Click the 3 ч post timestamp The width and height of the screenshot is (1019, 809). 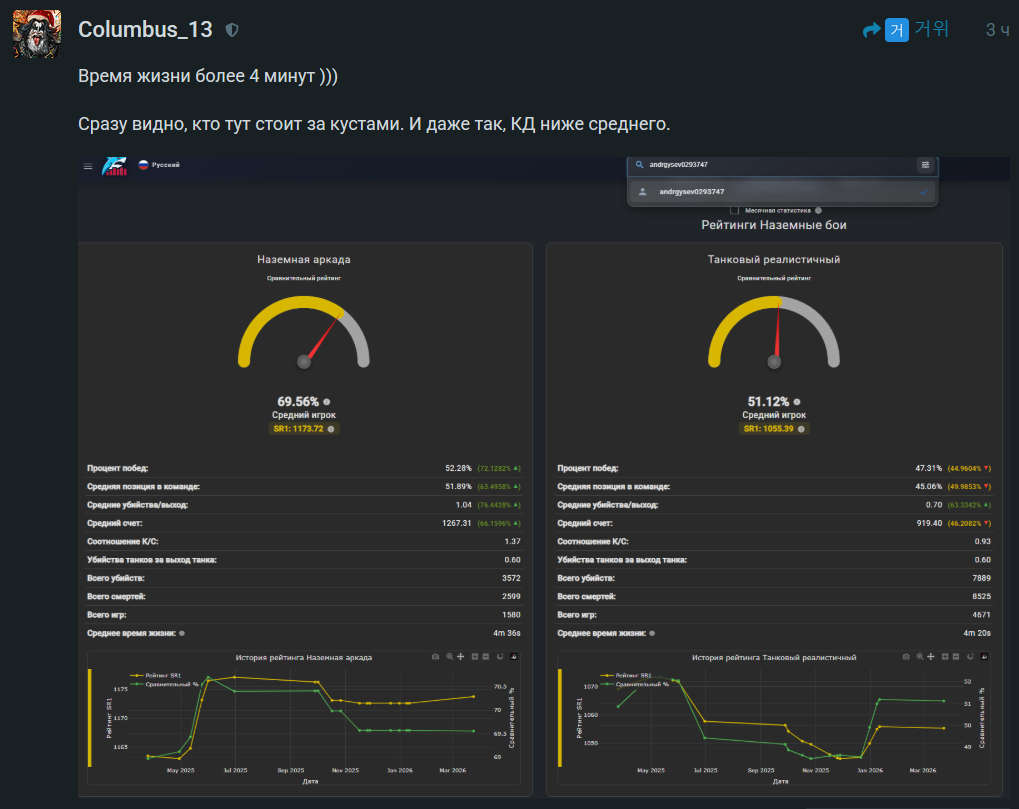pos(996,30)
